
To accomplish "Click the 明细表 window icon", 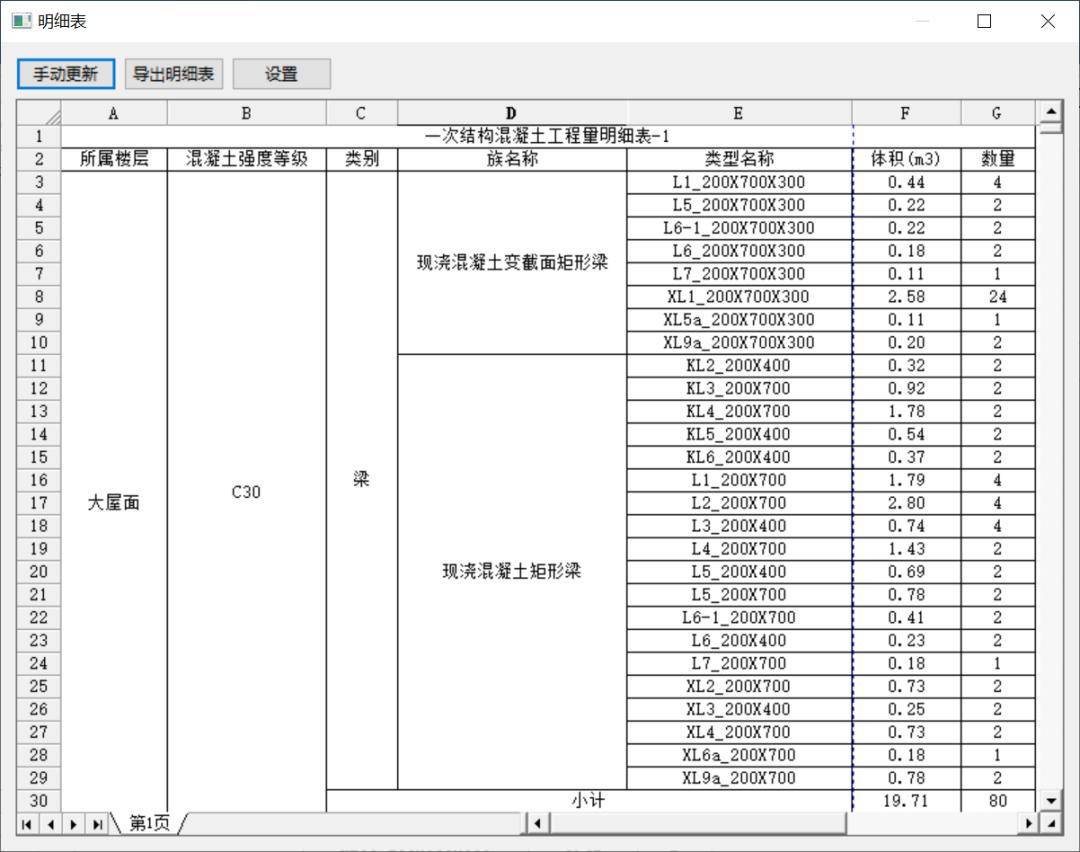I will pos(21,21).
